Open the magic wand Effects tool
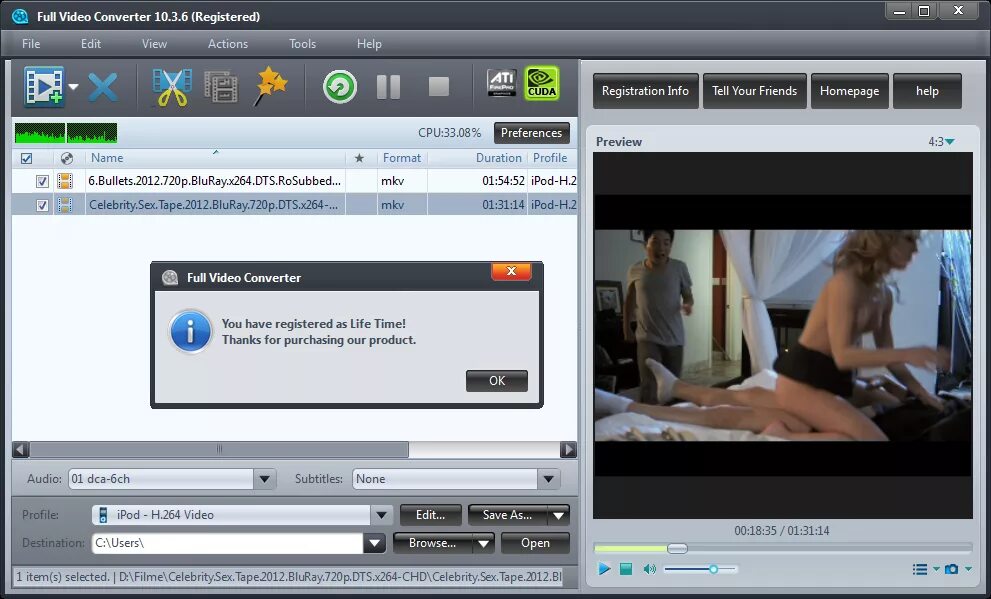 point(271,86)
